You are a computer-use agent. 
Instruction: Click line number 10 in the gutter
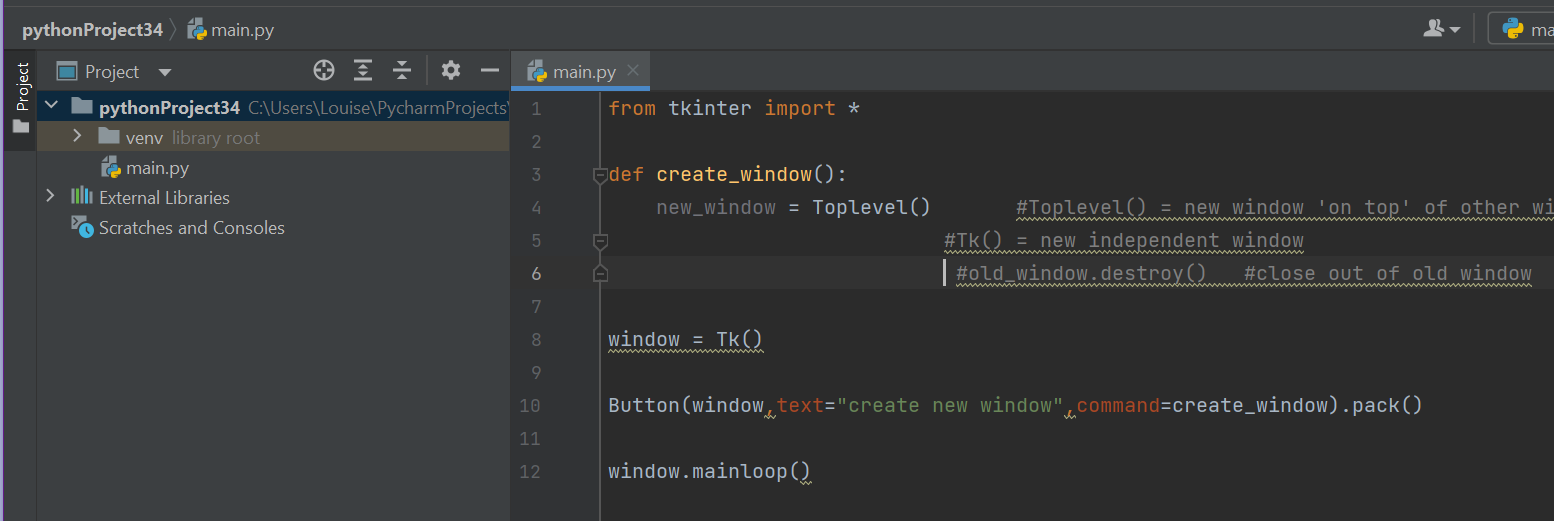tap(530, 406)
